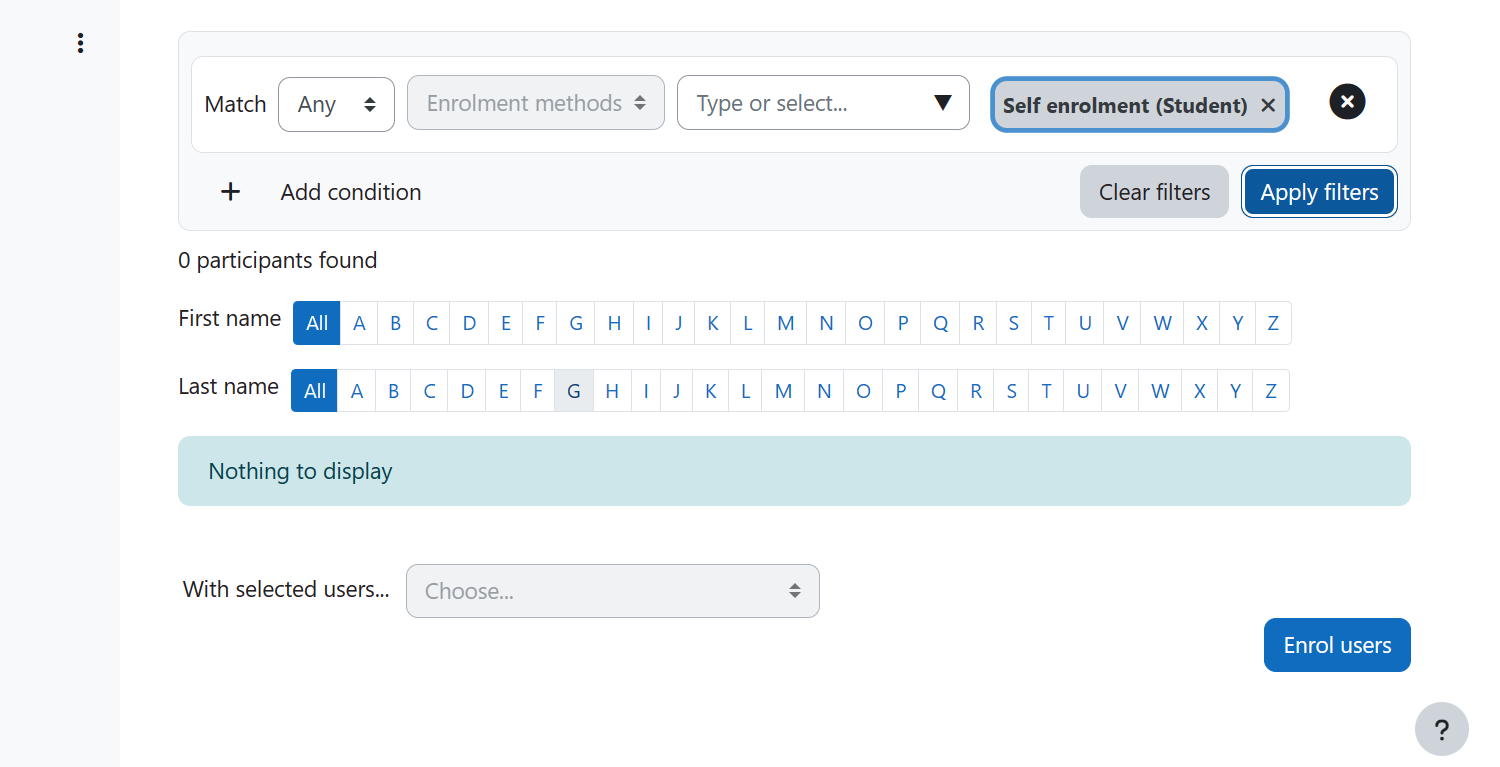The height and width of the screenshot is (767, 1500).
Task: Open the help question mark button
Action: tap(1442, 729)
